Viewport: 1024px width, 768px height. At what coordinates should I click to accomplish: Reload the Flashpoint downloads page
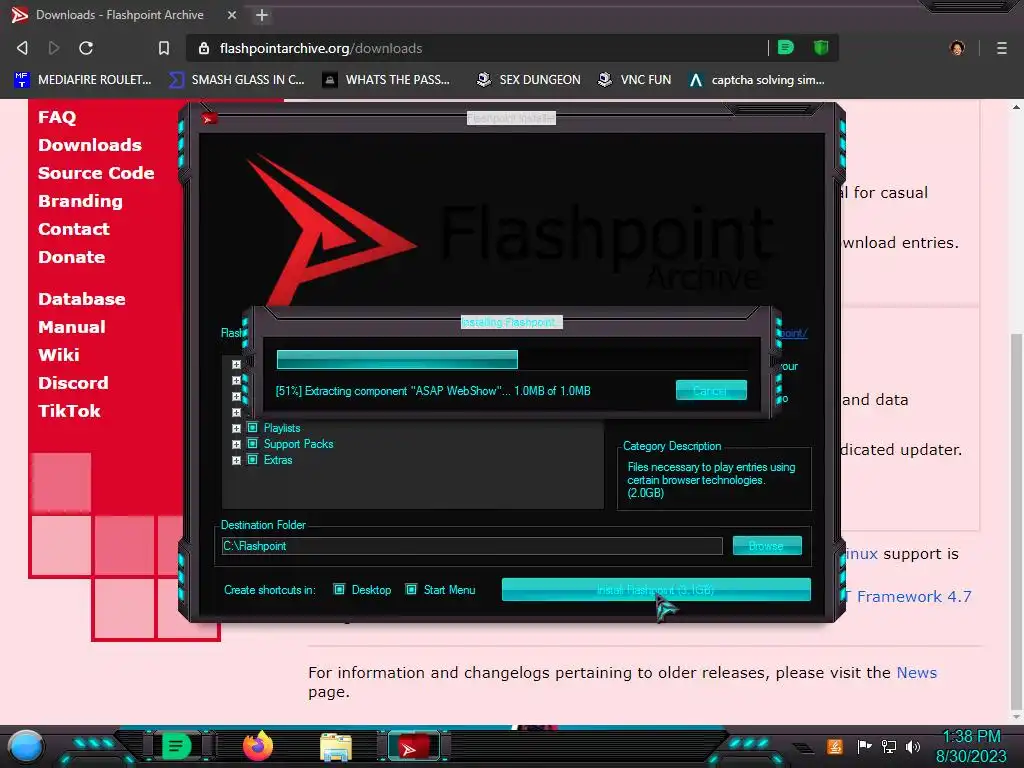[86, 48]
